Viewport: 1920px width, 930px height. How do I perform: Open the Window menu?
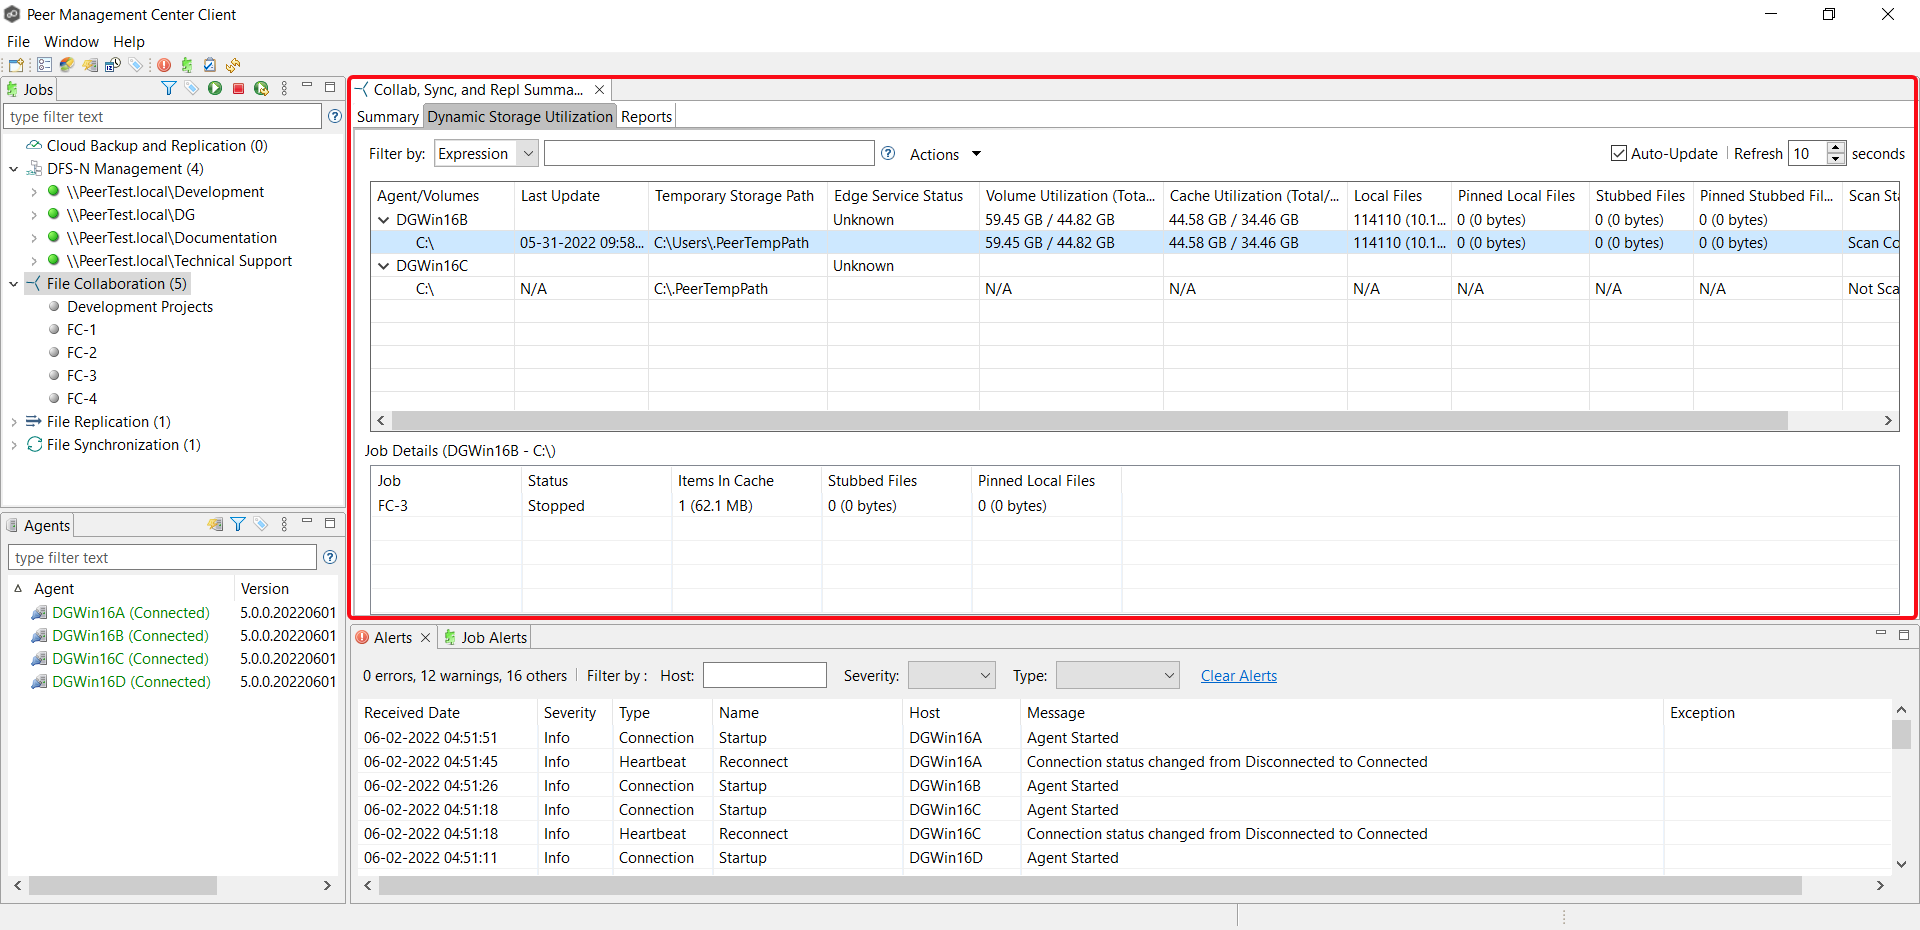[x=70, y=42]
